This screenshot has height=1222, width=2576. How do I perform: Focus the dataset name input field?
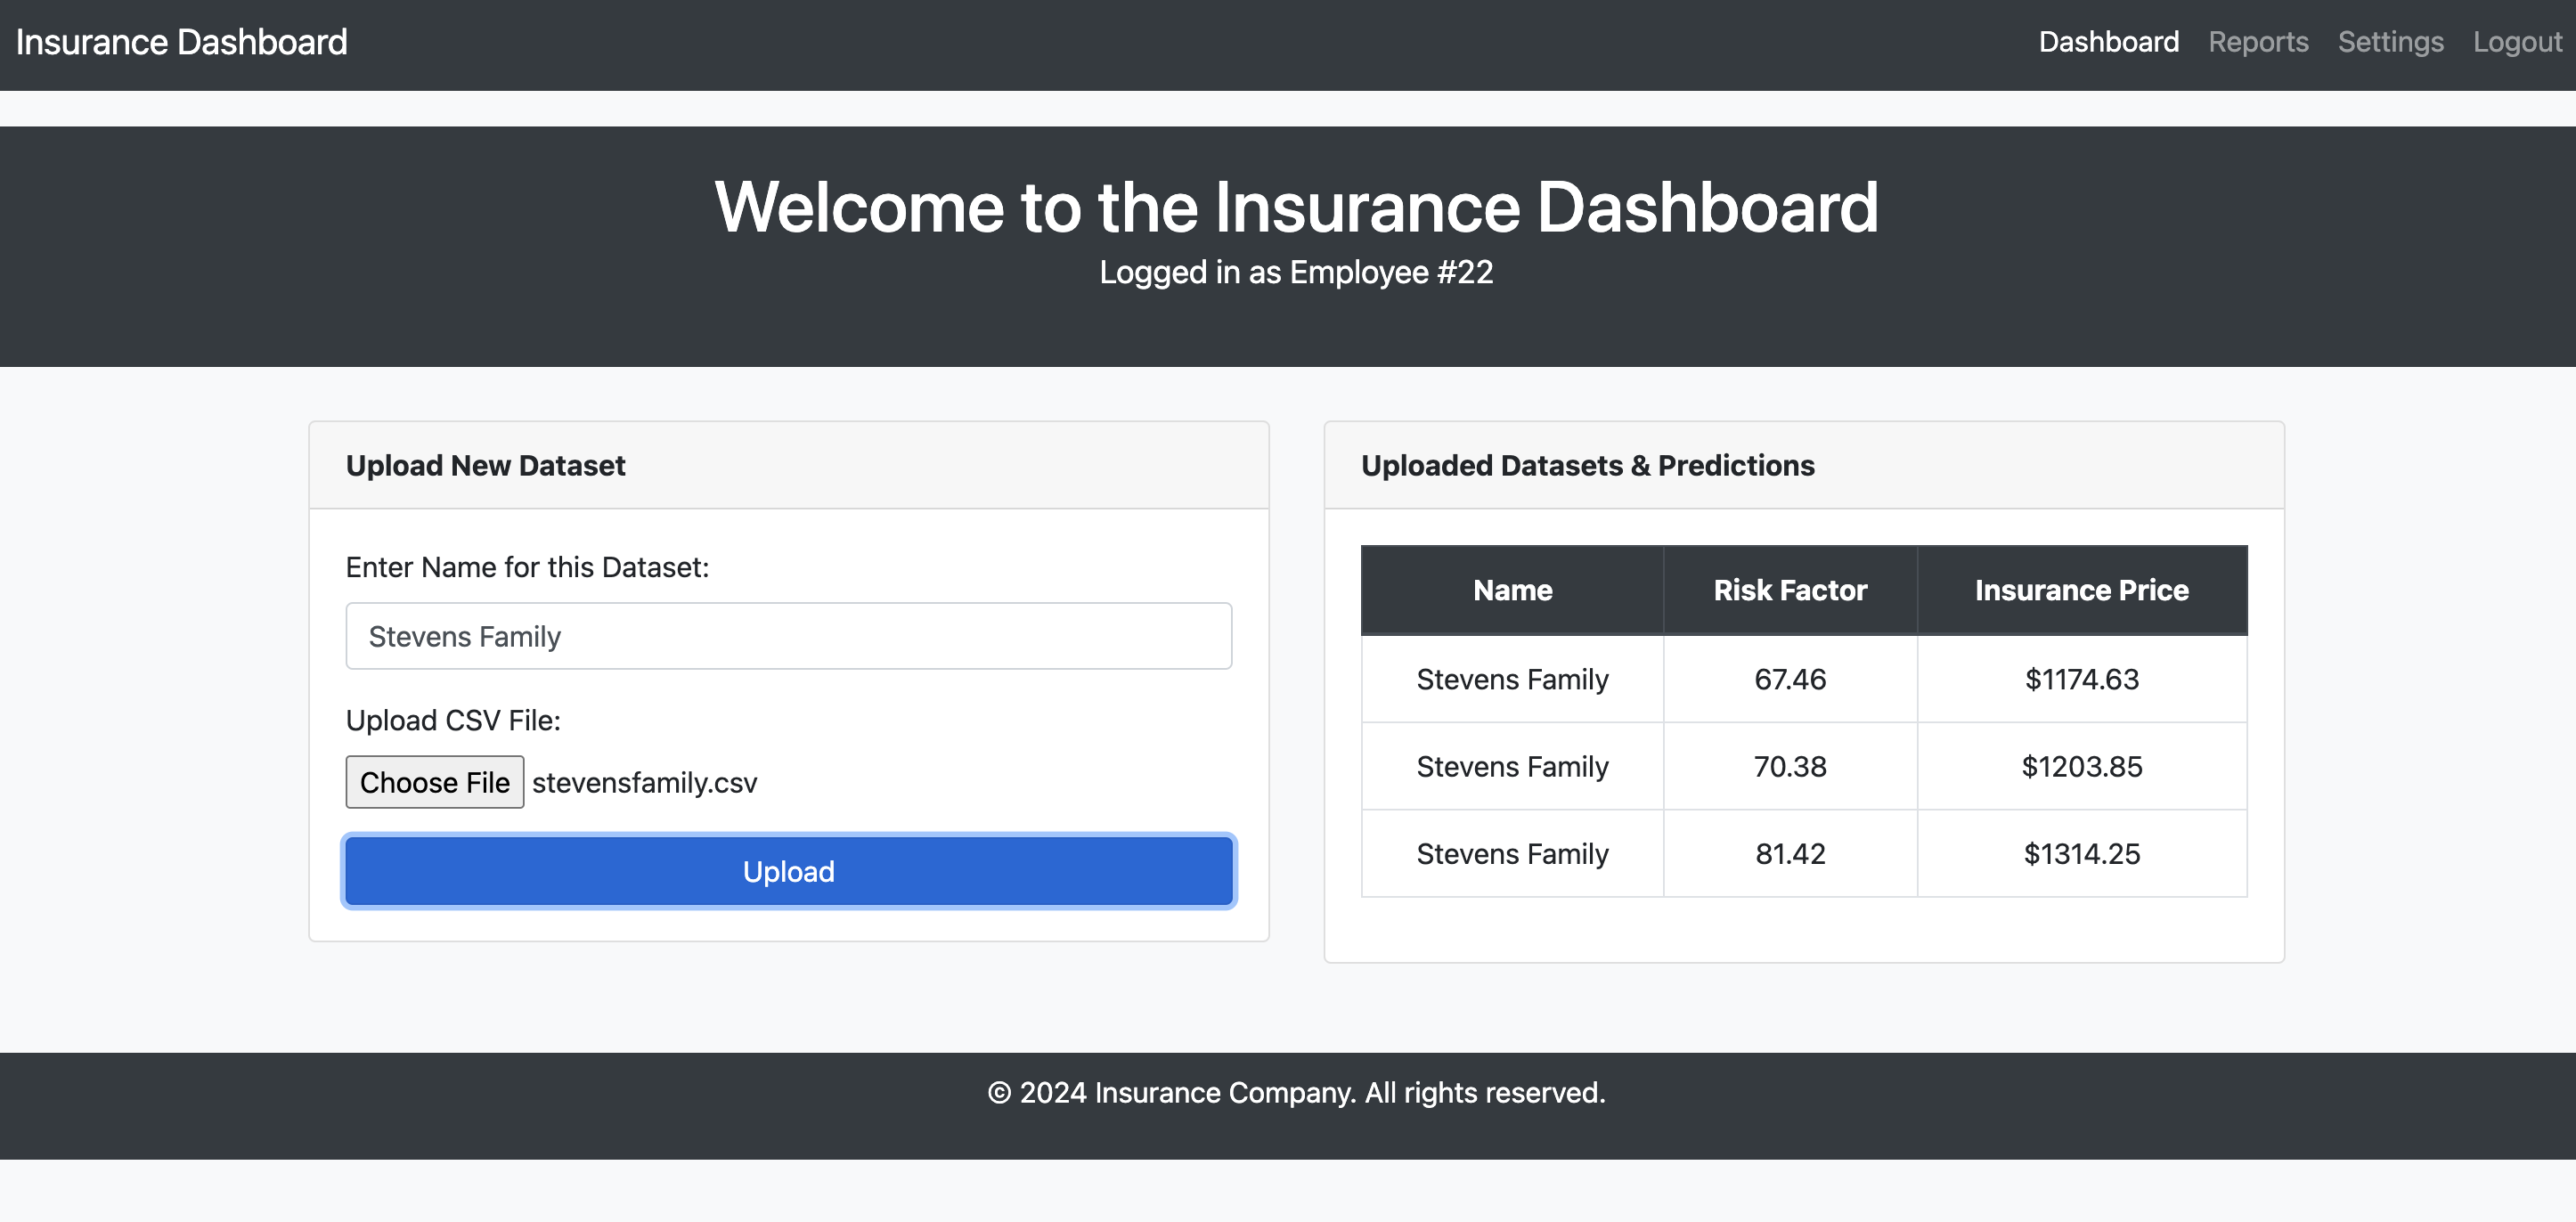[x=788, y=636]
